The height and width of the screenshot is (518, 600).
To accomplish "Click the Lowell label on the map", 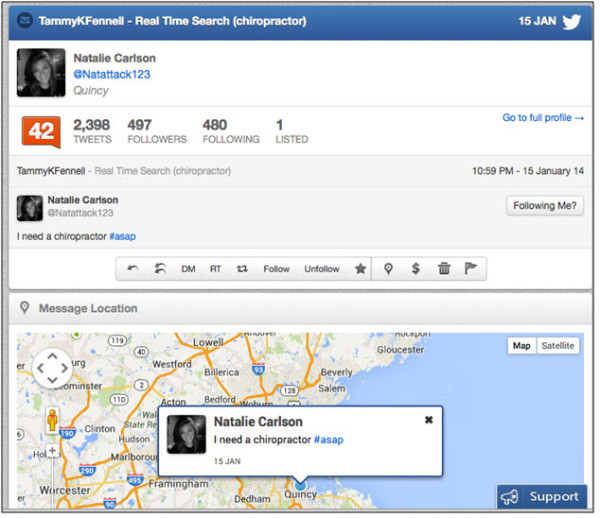I will [x=208, y=342].
